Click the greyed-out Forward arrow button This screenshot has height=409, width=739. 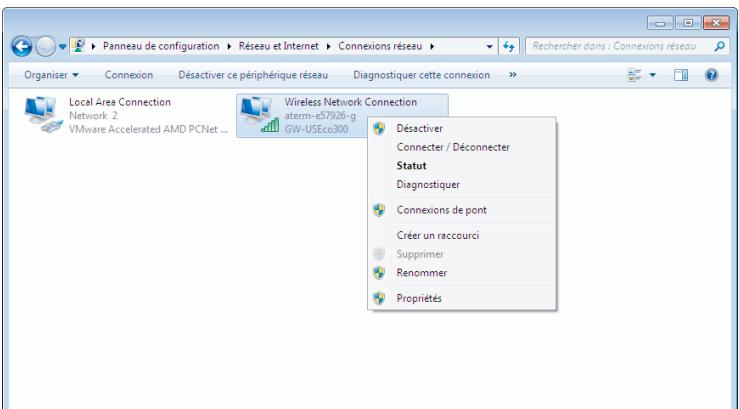point(45,47)
